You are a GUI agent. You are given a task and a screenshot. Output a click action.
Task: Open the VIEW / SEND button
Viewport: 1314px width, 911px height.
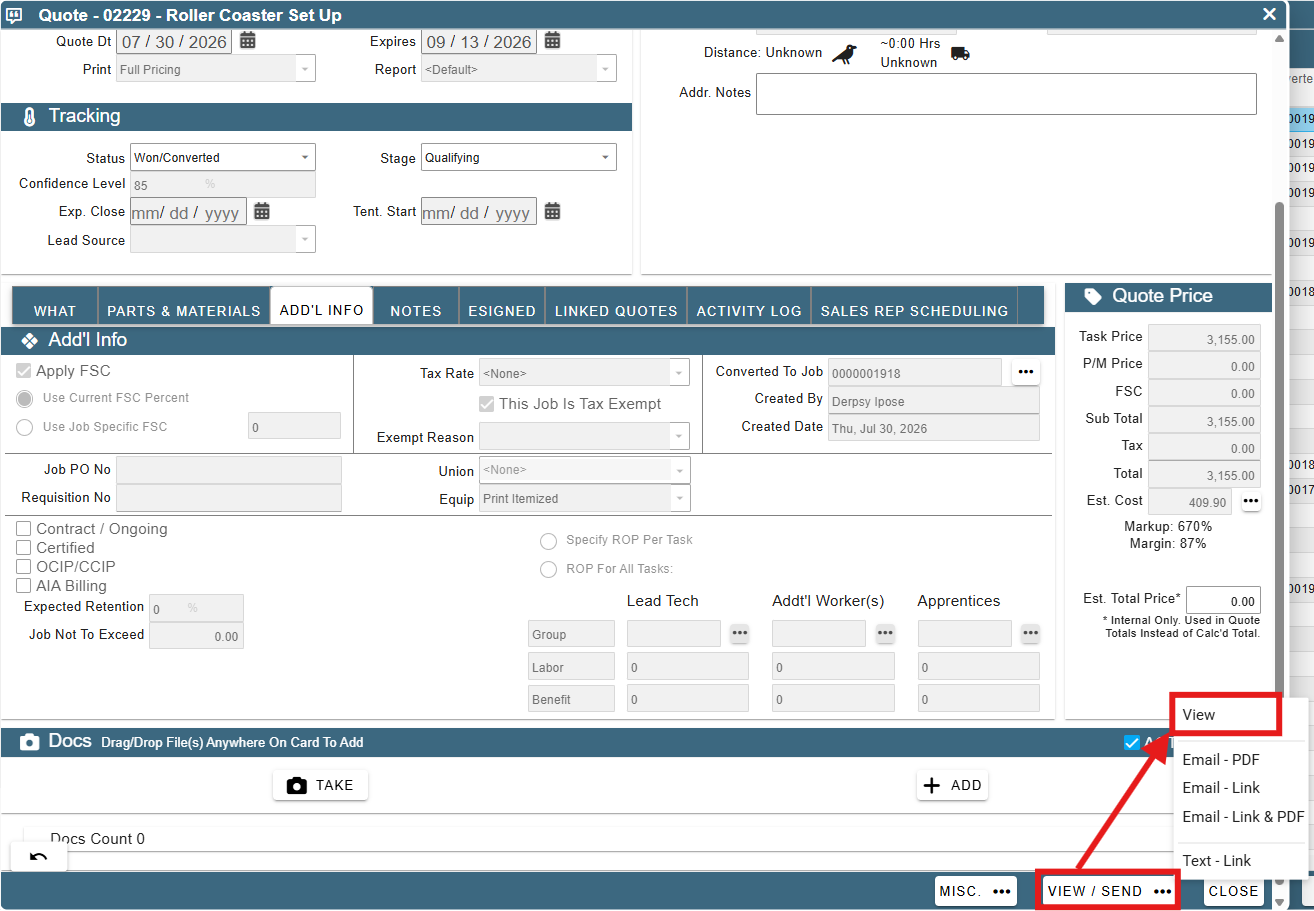[x=1109, y=891]
